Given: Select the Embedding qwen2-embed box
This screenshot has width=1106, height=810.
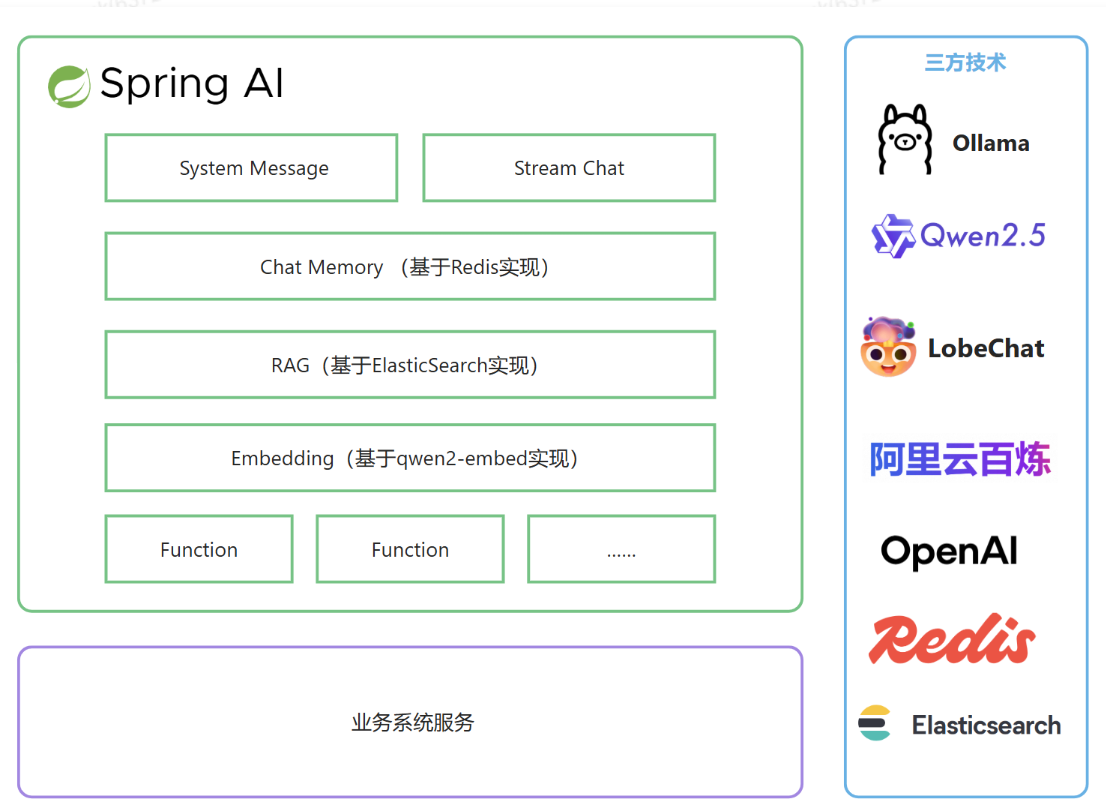Looking at the screenshot, I should tap(410, 458).
